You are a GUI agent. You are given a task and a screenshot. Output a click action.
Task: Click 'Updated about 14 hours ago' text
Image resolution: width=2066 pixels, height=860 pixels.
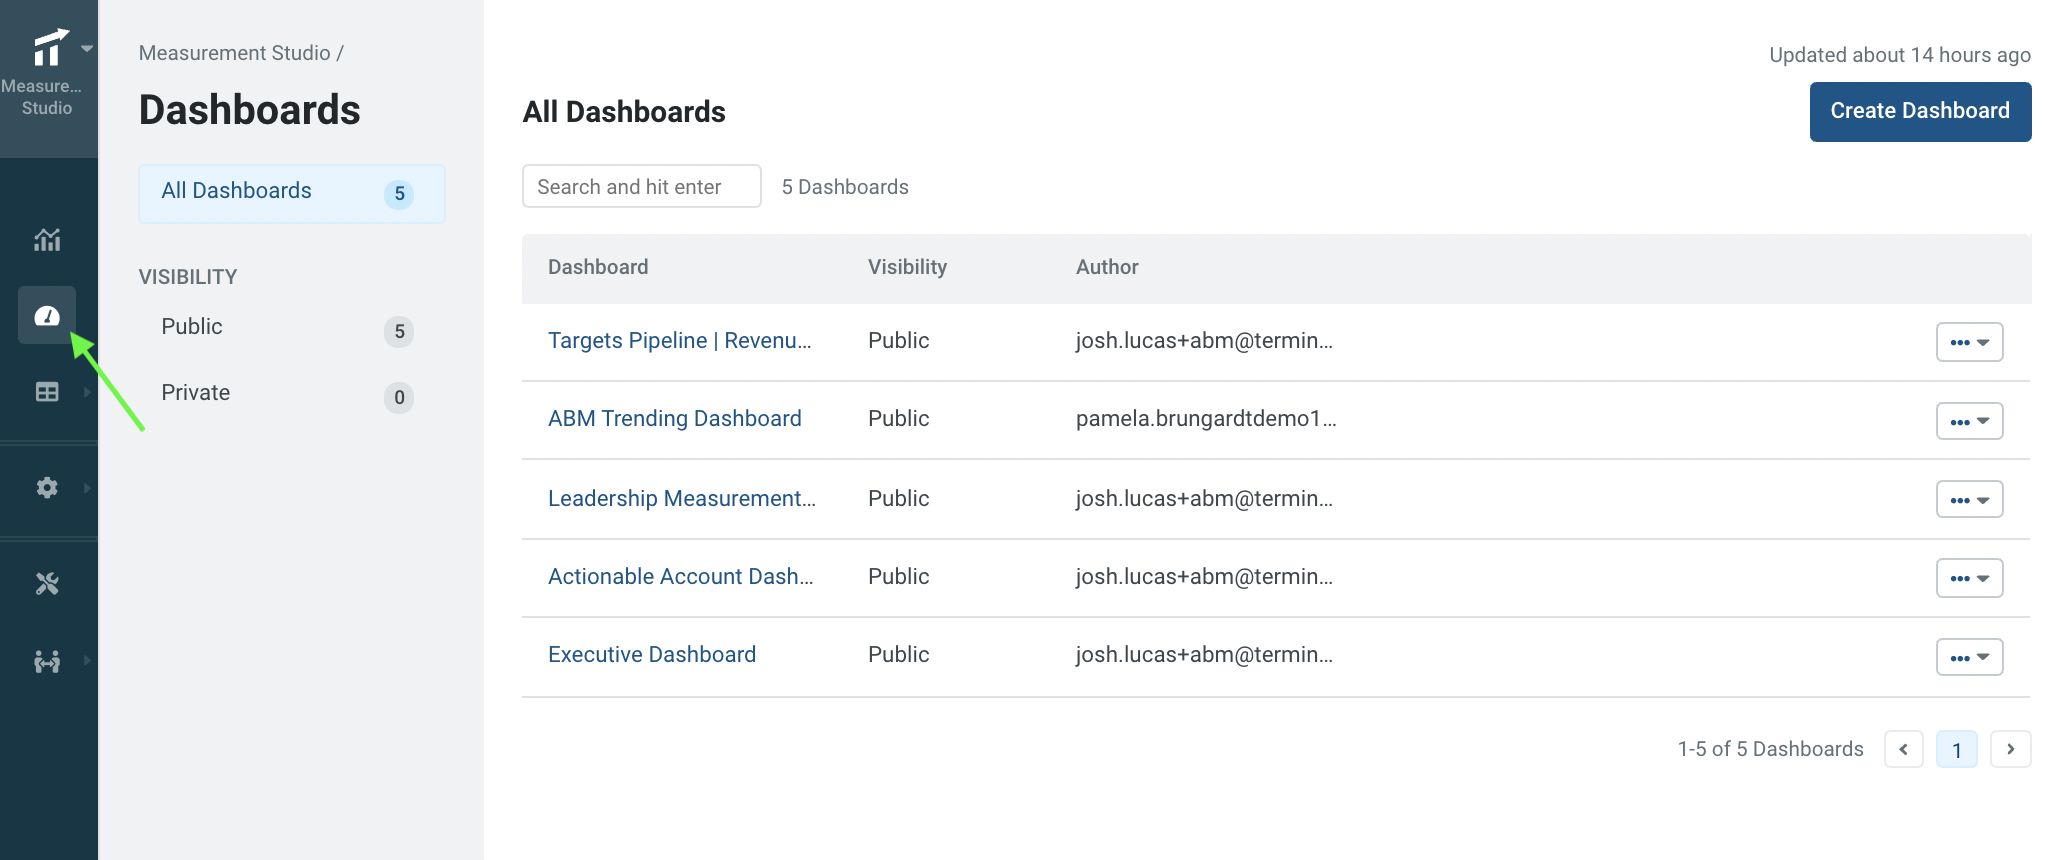click(x=1900, y=55)
